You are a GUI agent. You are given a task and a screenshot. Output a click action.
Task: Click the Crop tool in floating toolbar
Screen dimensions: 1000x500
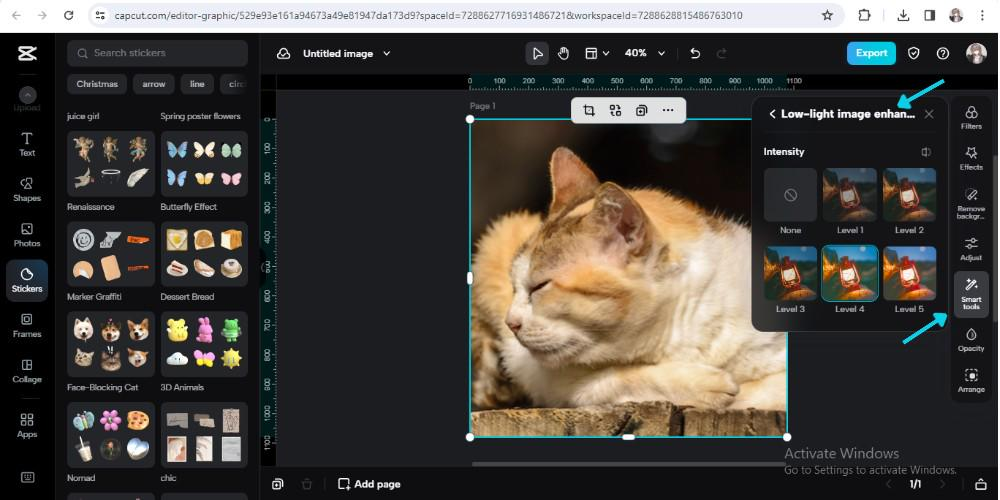(589, 110)
